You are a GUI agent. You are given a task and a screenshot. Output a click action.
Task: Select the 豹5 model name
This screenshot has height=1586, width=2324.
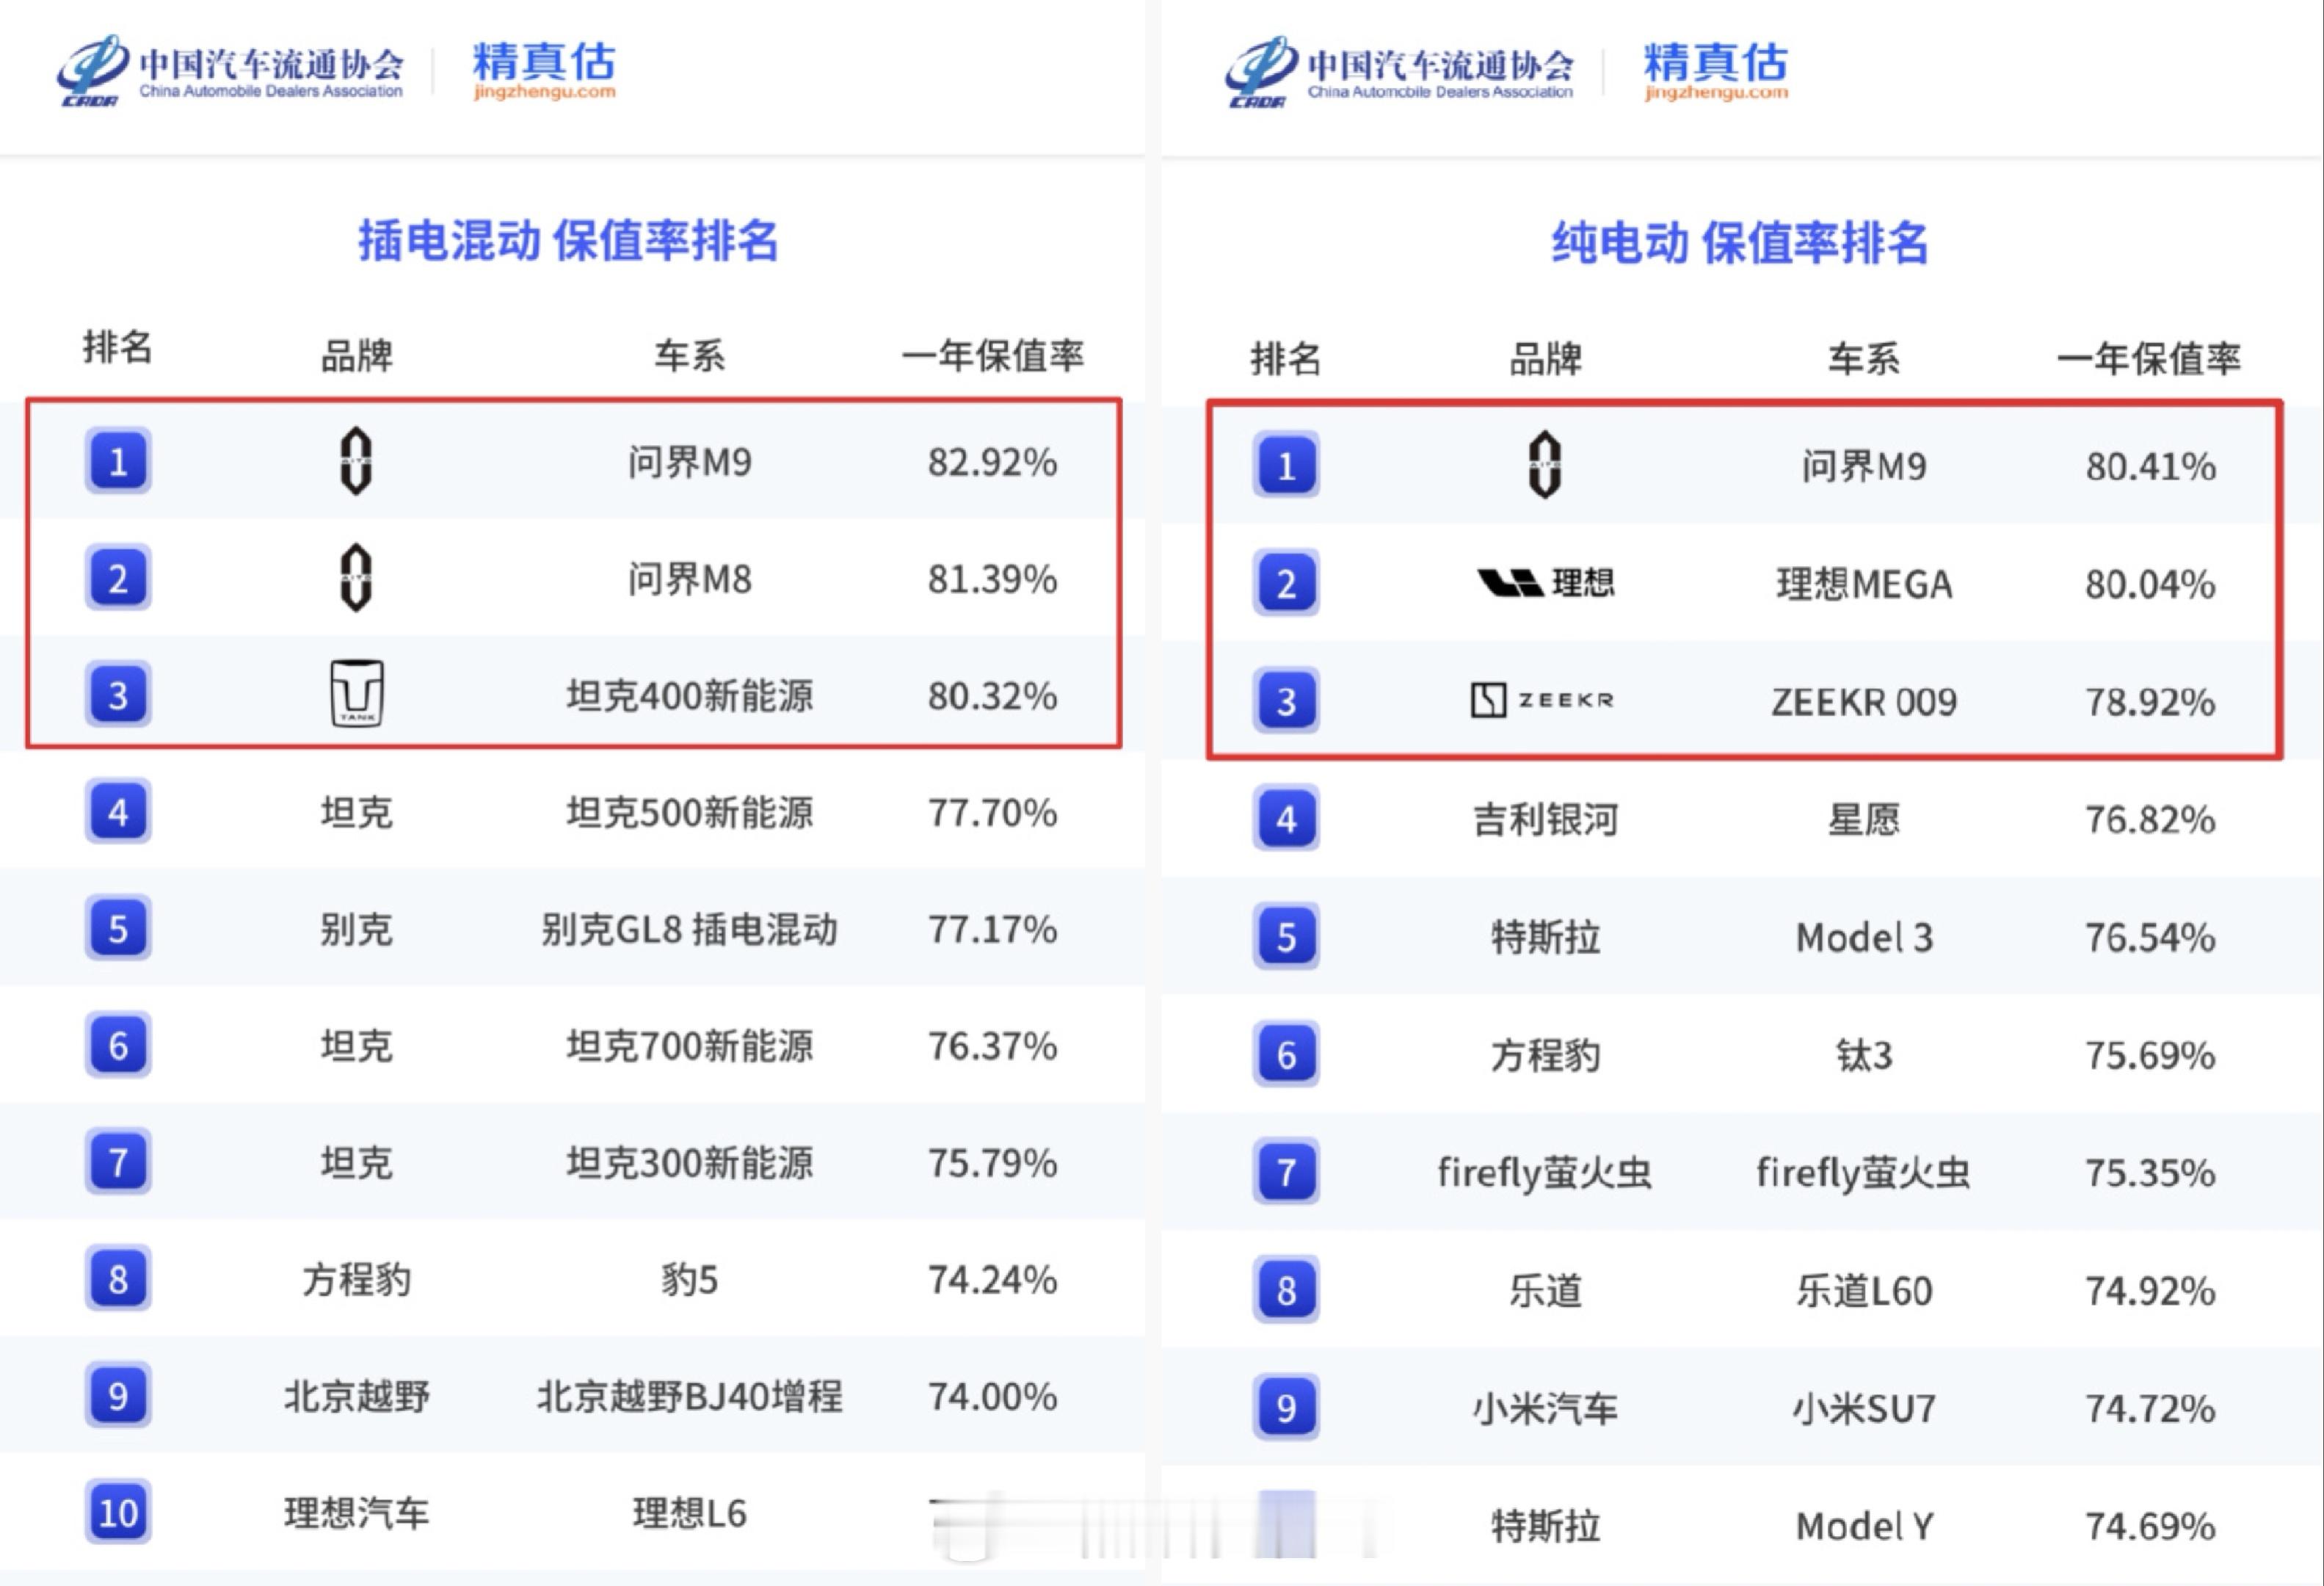click(x=690, y=1280)
